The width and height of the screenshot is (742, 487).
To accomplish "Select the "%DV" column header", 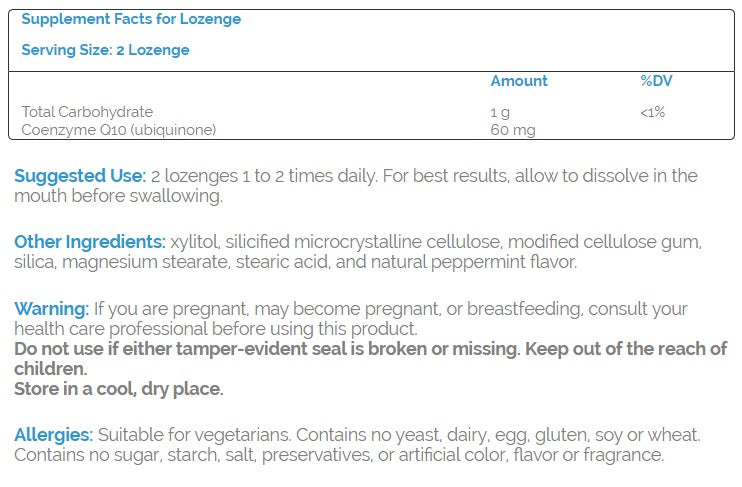I will [x=658, y=81].
